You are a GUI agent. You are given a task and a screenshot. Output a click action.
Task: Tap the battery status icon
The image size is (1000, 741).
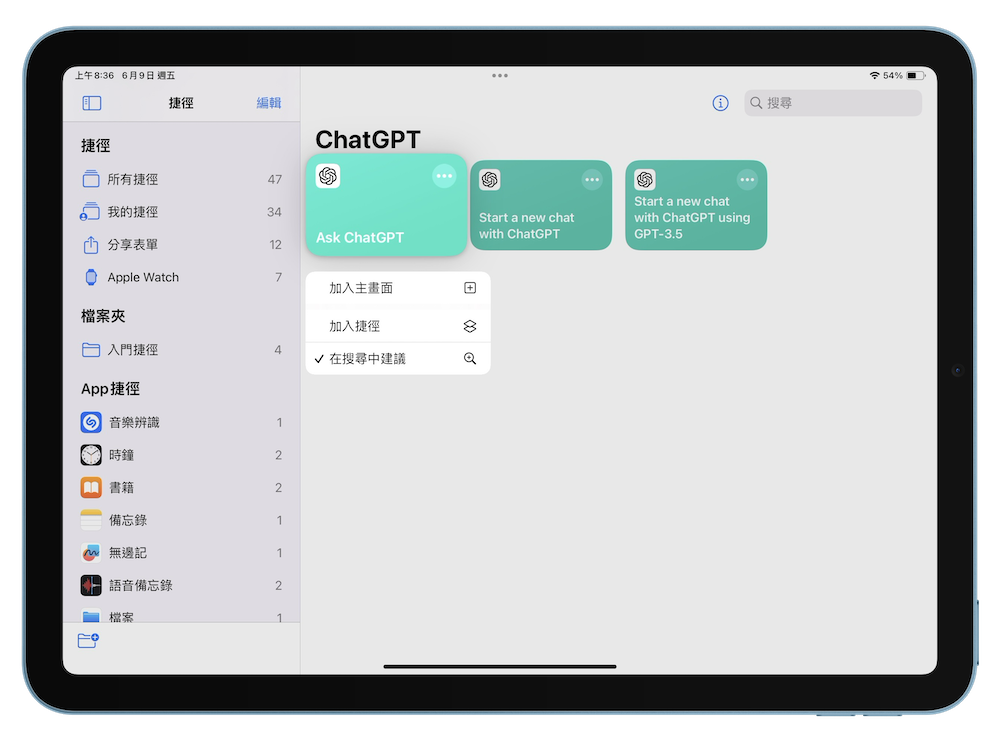coord(916,75)
